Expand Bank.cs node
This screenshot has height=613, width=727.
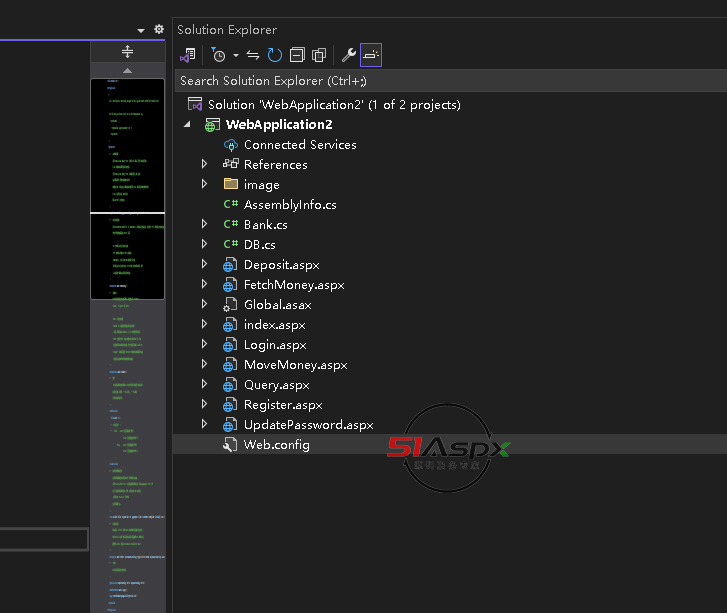pyautogui.click(x=204, y=224)
